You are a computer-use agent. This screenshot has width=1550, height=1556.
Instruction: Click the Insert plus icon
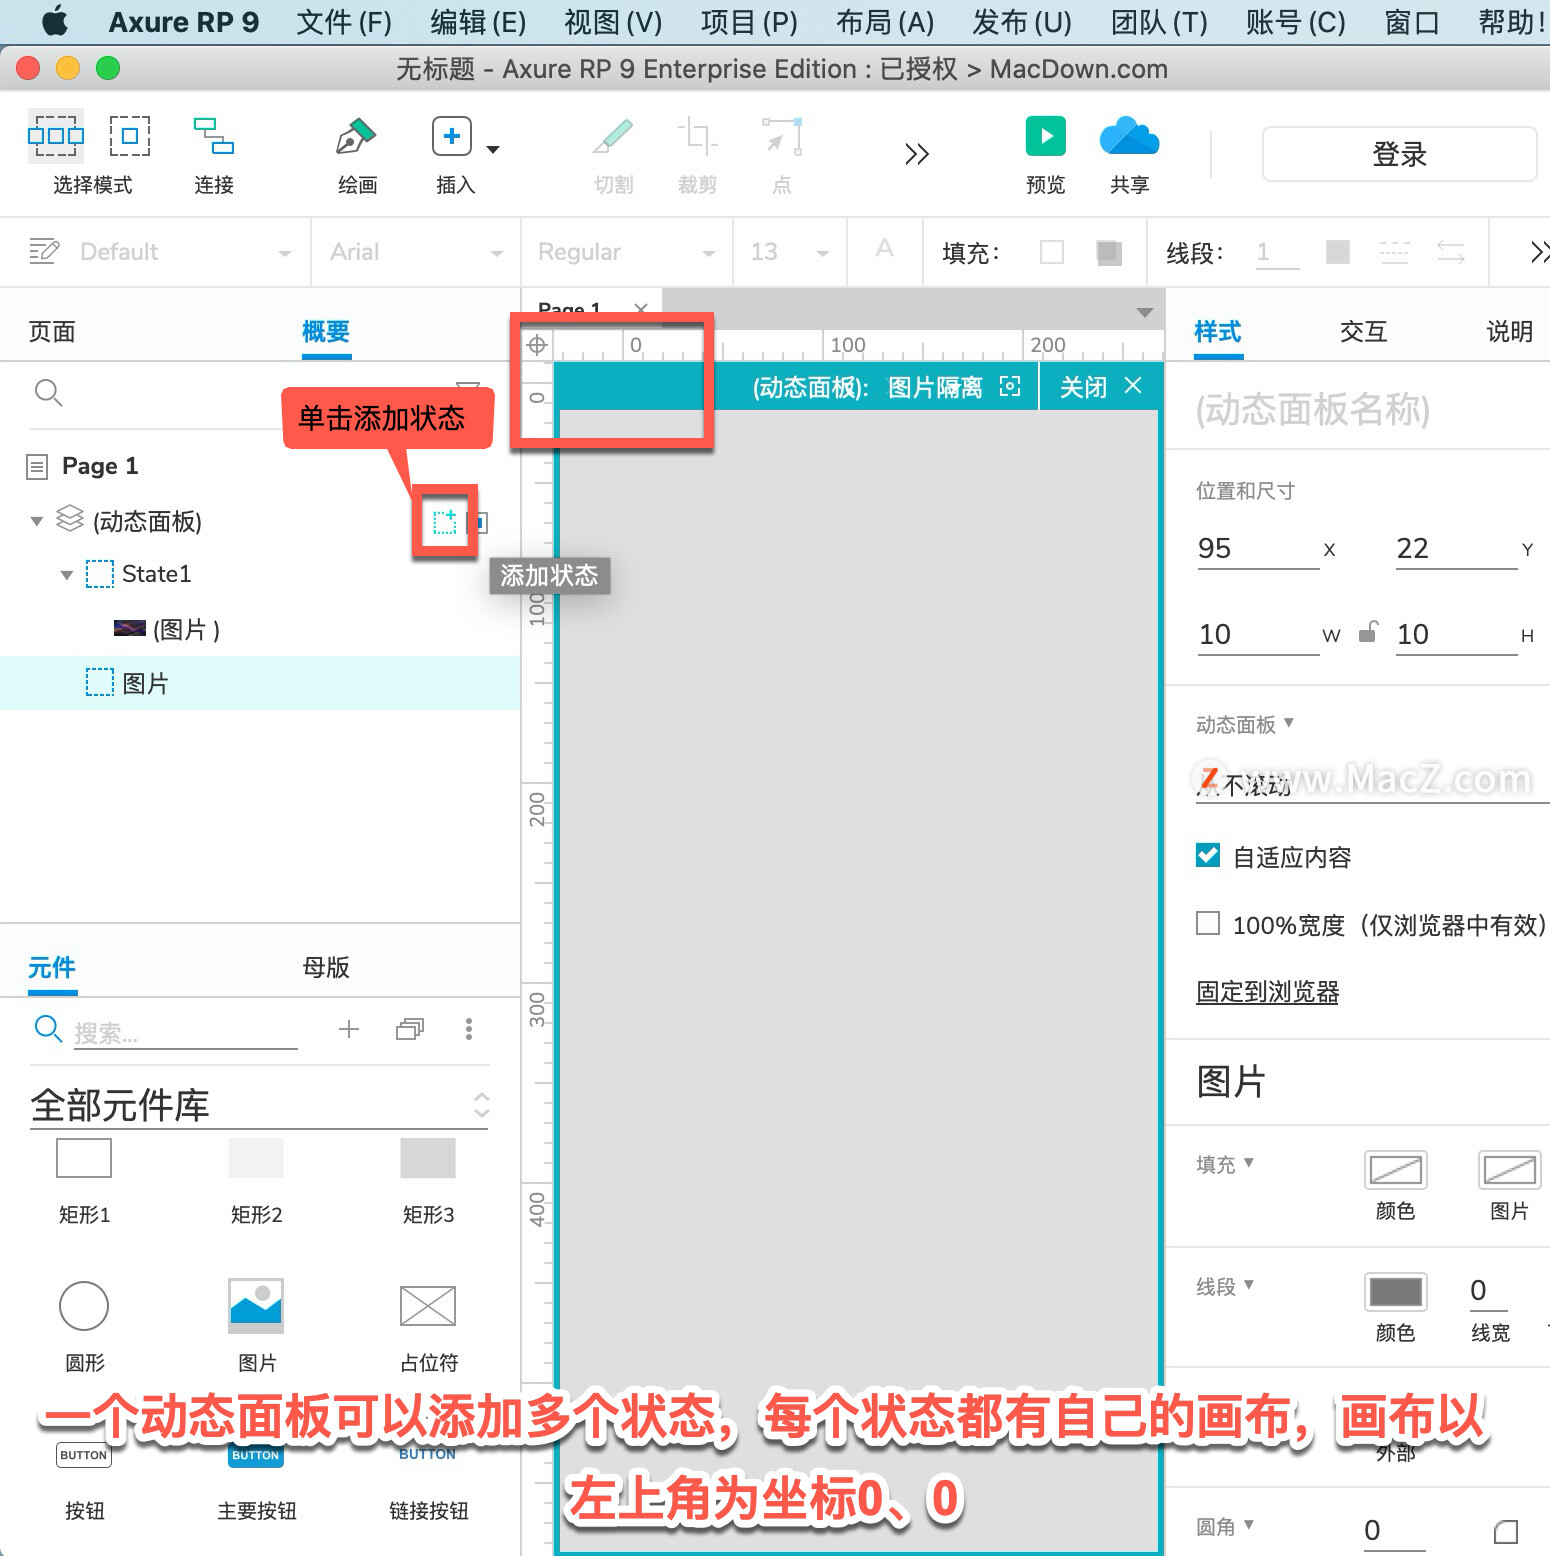[x=451, y=136]
